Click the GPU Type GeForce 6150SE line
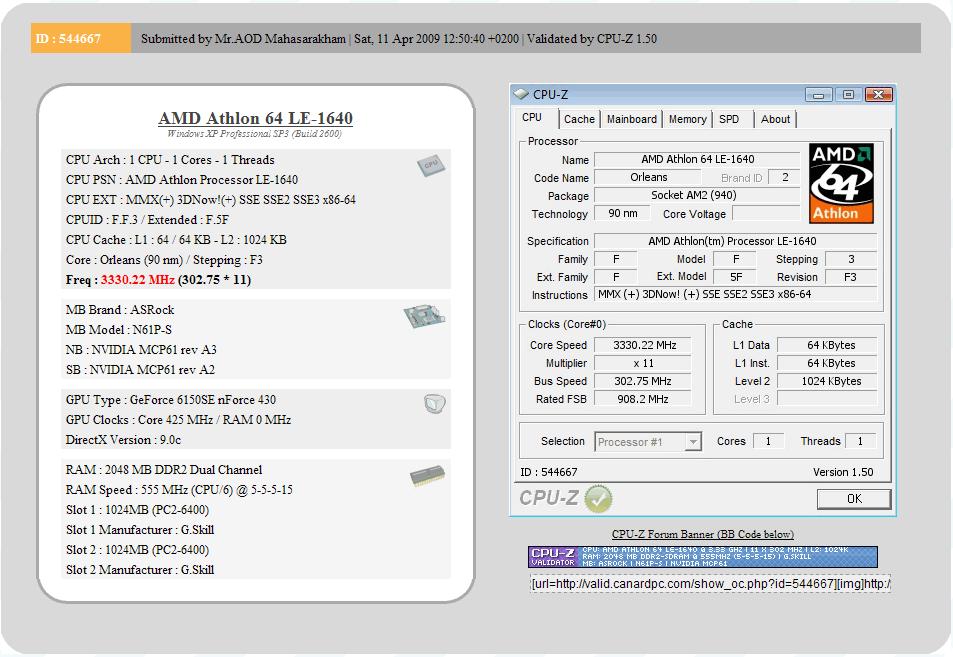This screenshot has height=657, width=953. click(171, 400)
